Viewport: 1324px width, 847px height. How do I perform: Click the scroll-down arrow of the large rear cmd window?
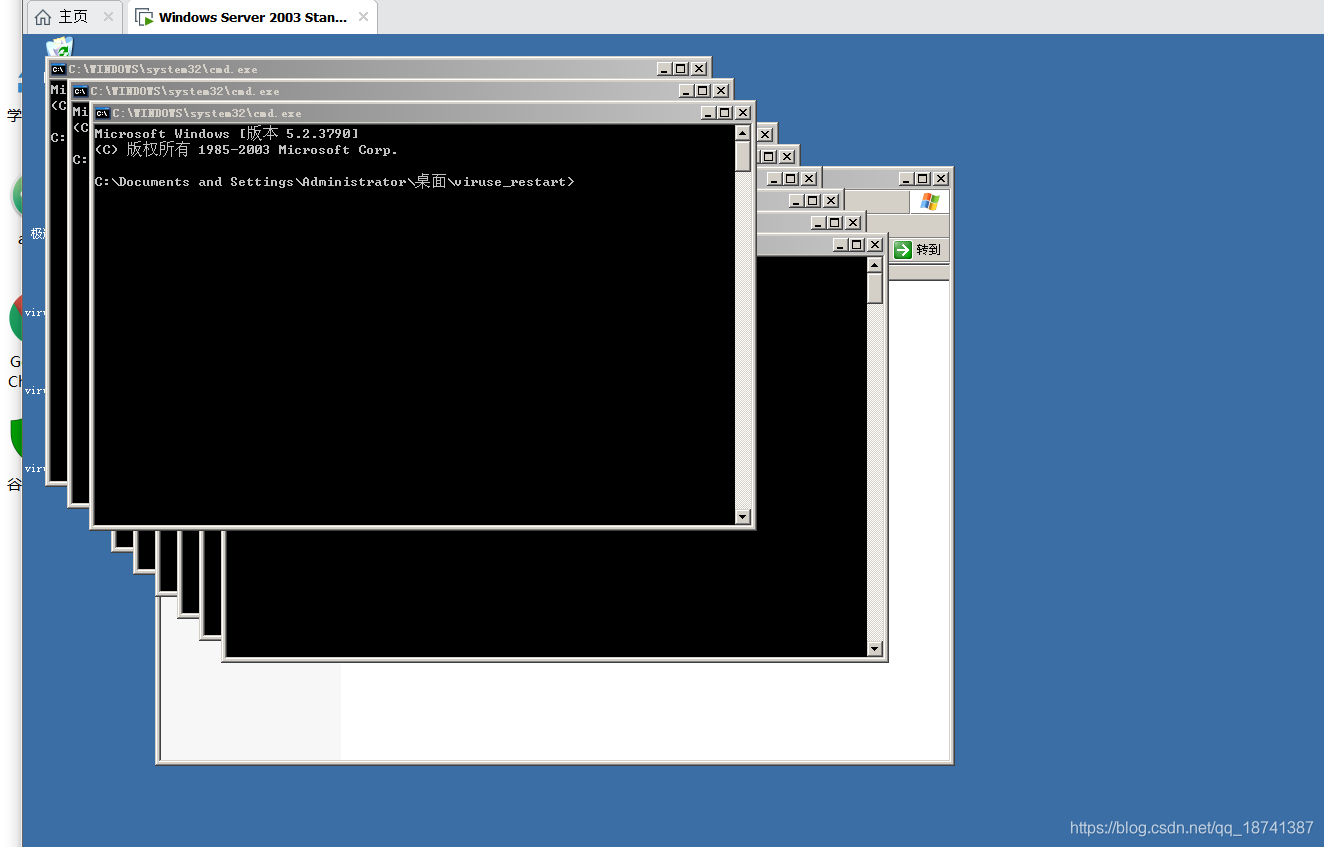tap(875, 649)
